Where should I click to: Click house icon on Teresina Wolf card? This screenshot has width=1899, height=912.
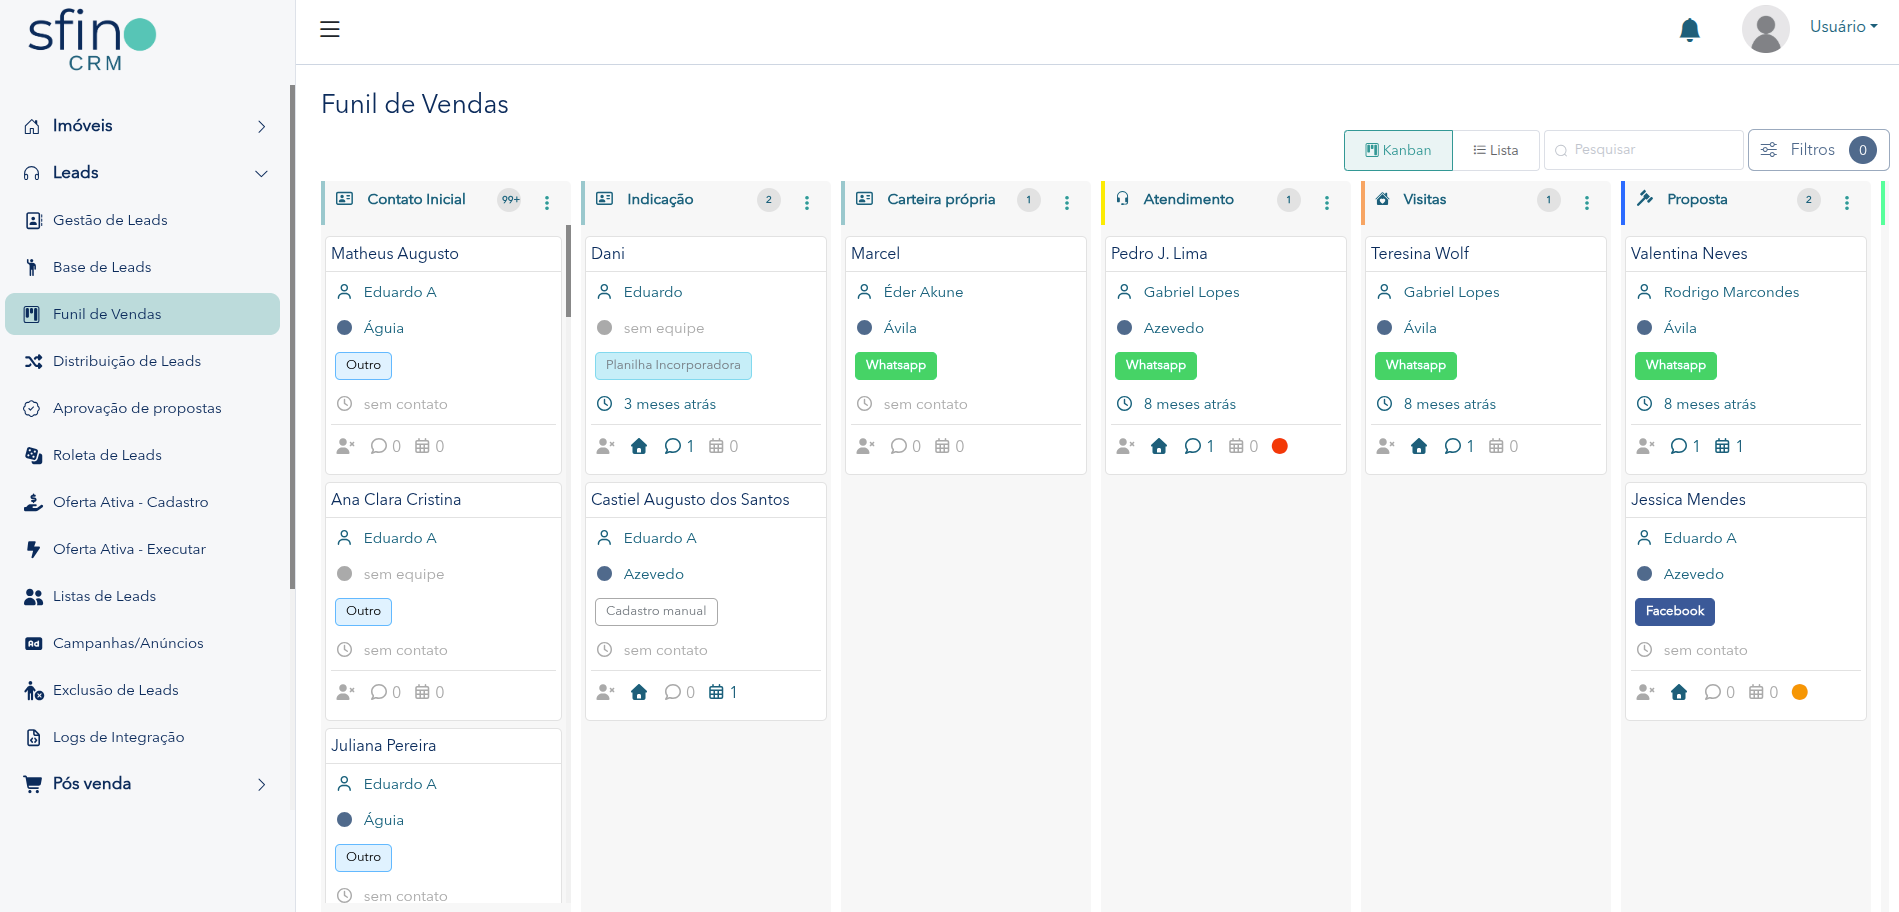tap(1418, 446)
